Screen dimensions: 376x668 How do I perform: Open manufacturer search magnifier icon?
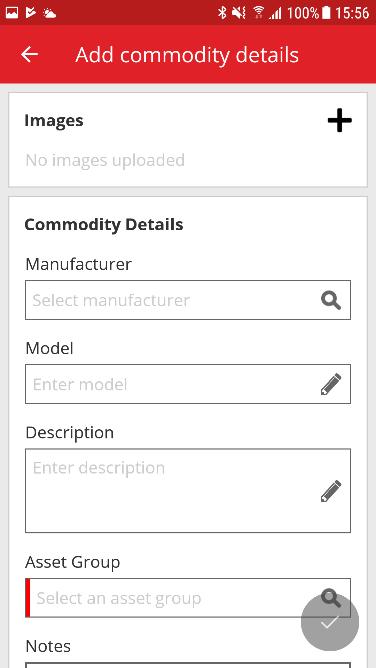coord(331,300)
